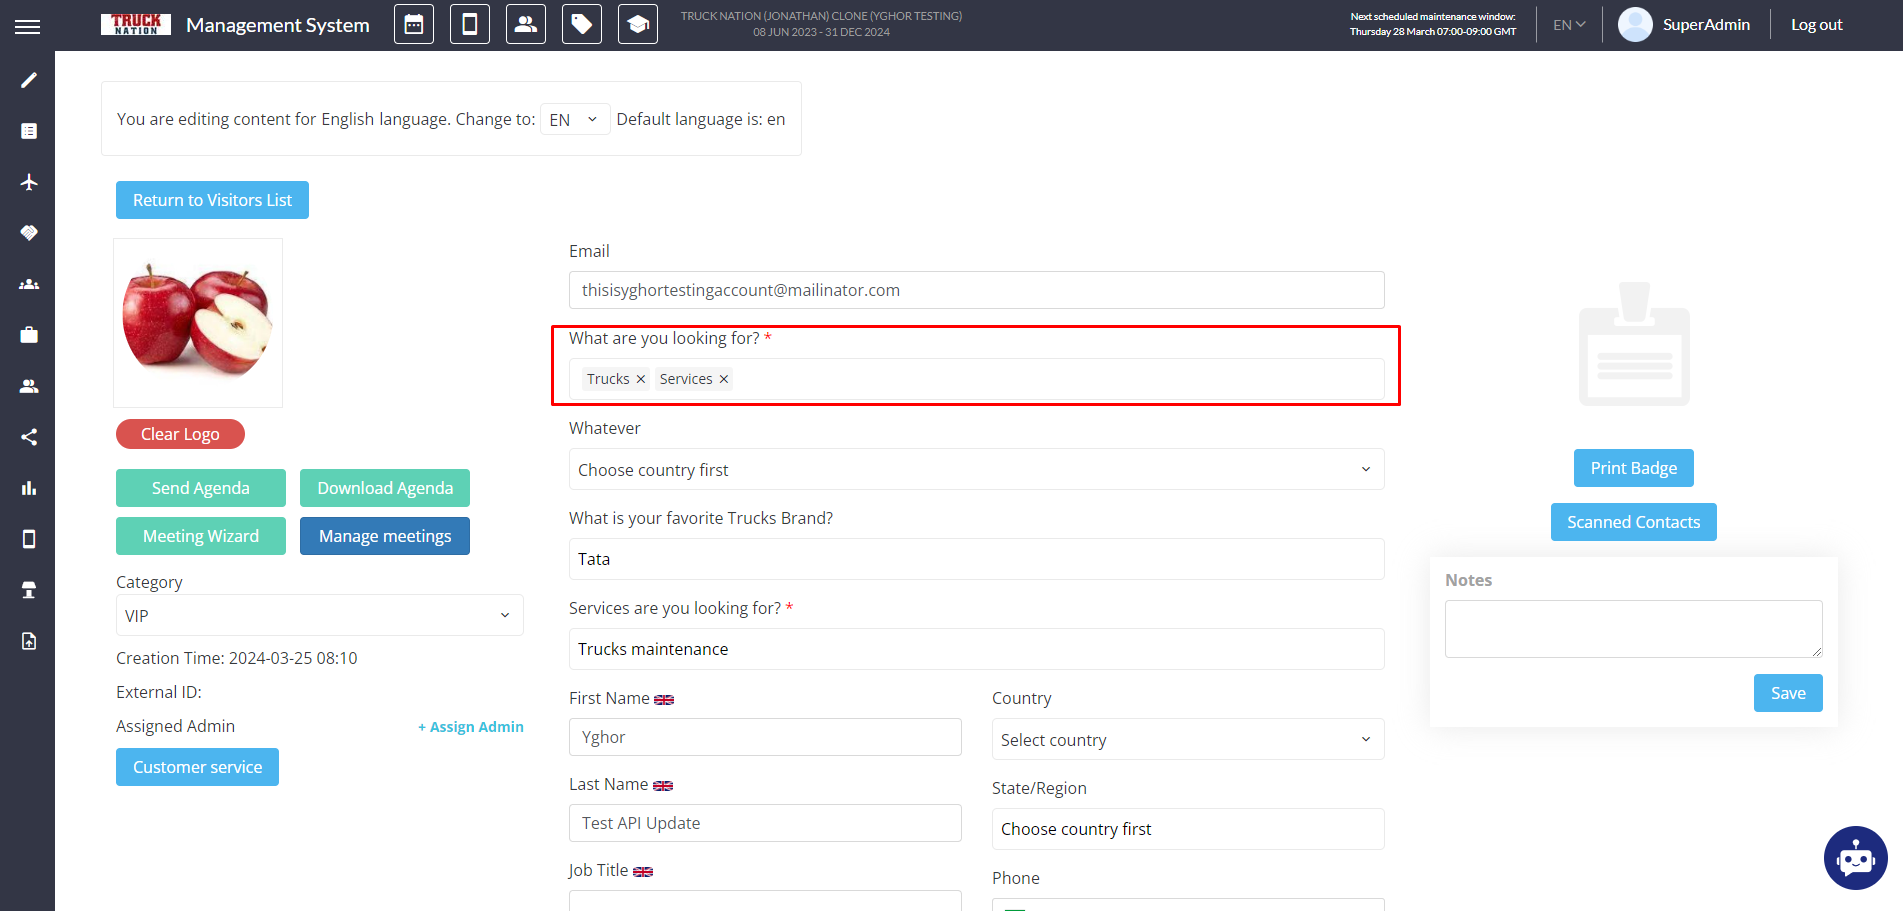Select the calendar icon in the top toolbar
The image size is (1903, 911).
coord(413,24)
